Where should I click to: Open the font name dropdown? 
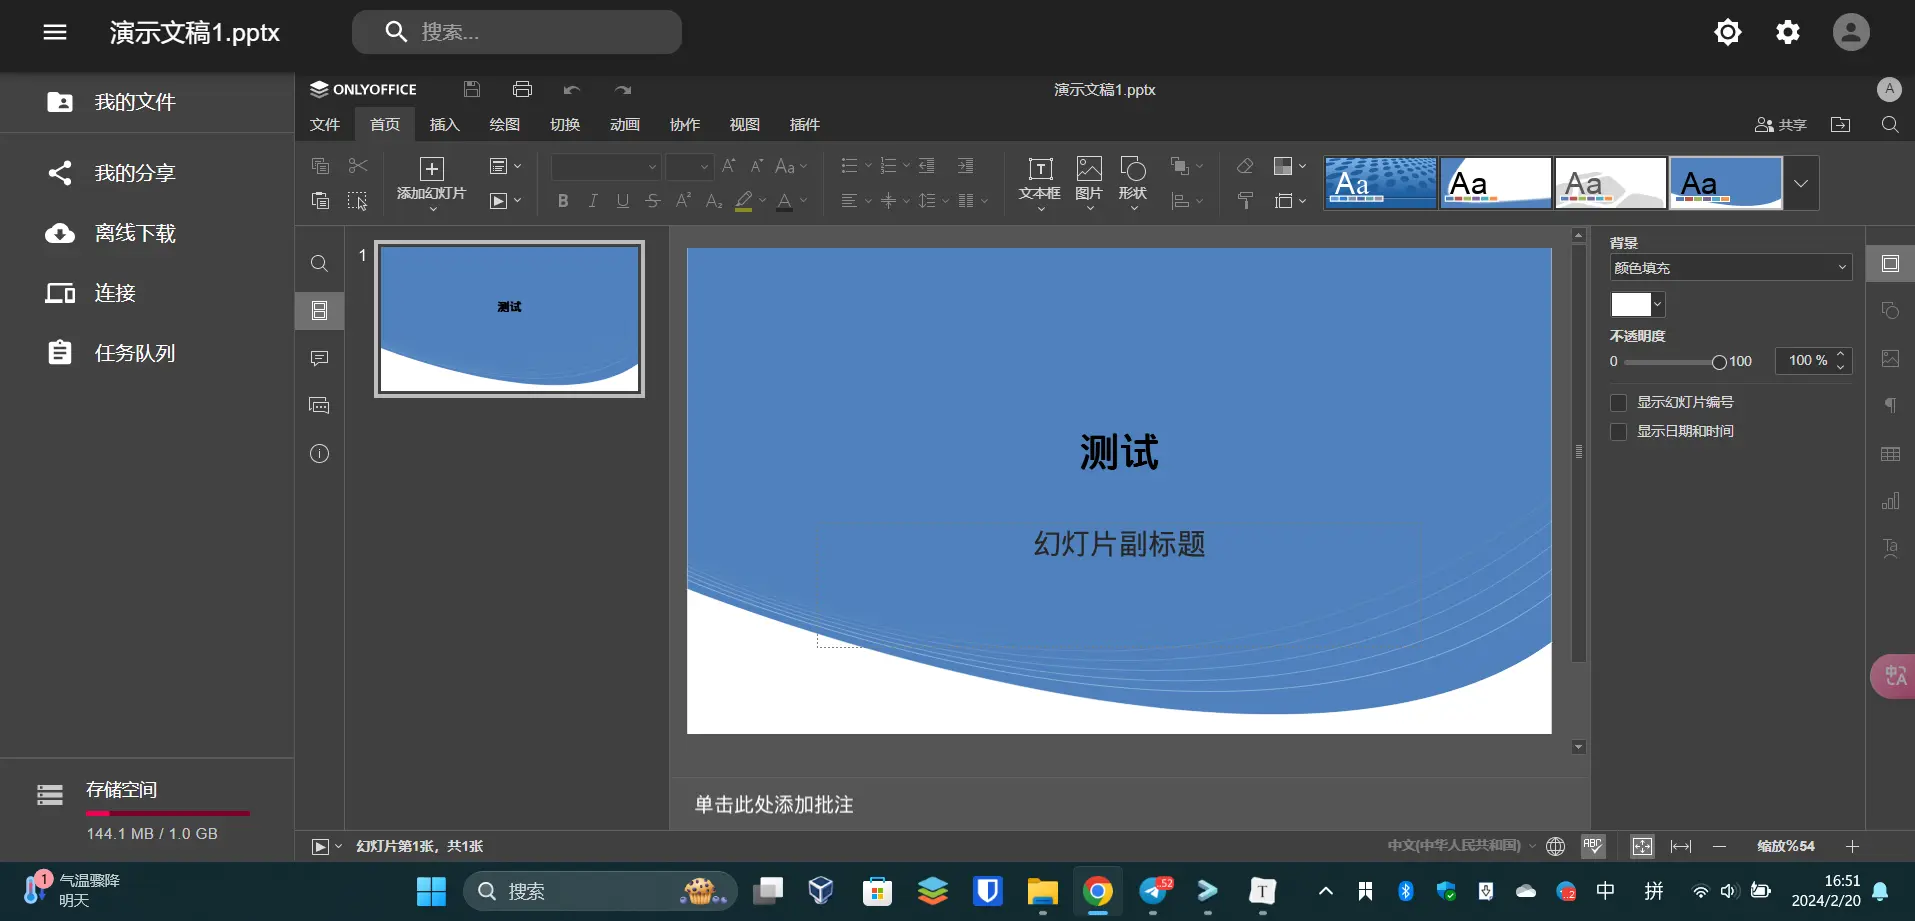click(605, 166)
